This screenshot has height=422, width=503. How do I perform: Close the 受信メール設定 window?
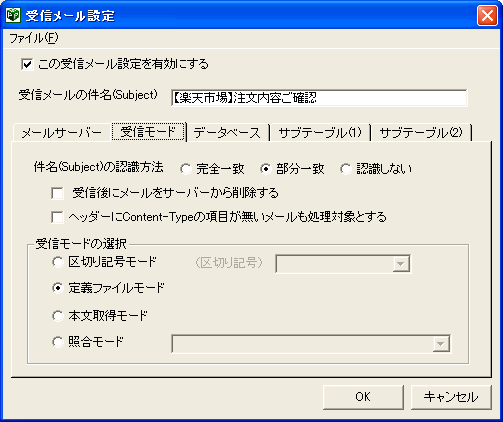tap(487, 15)
